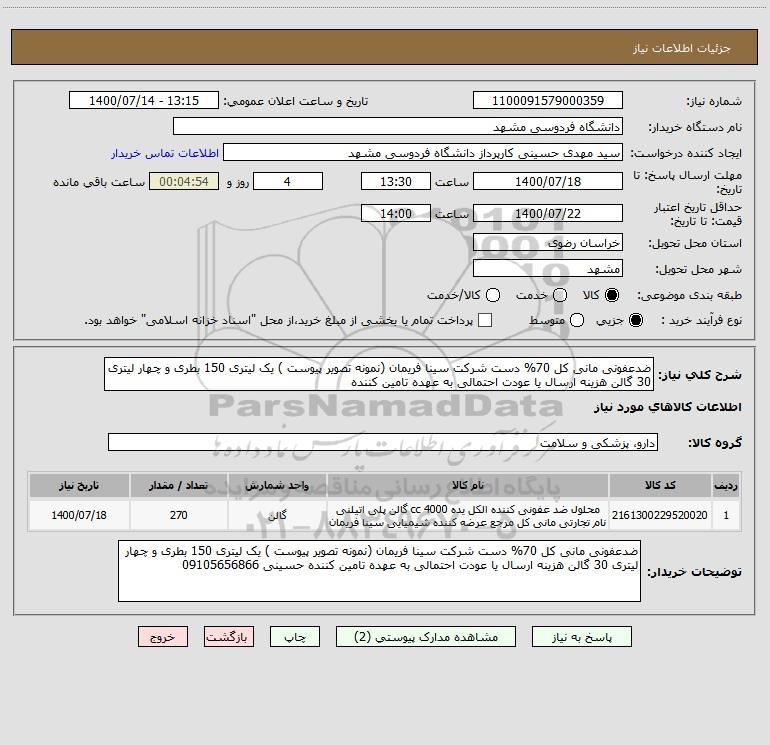Click the نام کالا column header
This screenshot has height=745, width=770.
coord(468,486)
